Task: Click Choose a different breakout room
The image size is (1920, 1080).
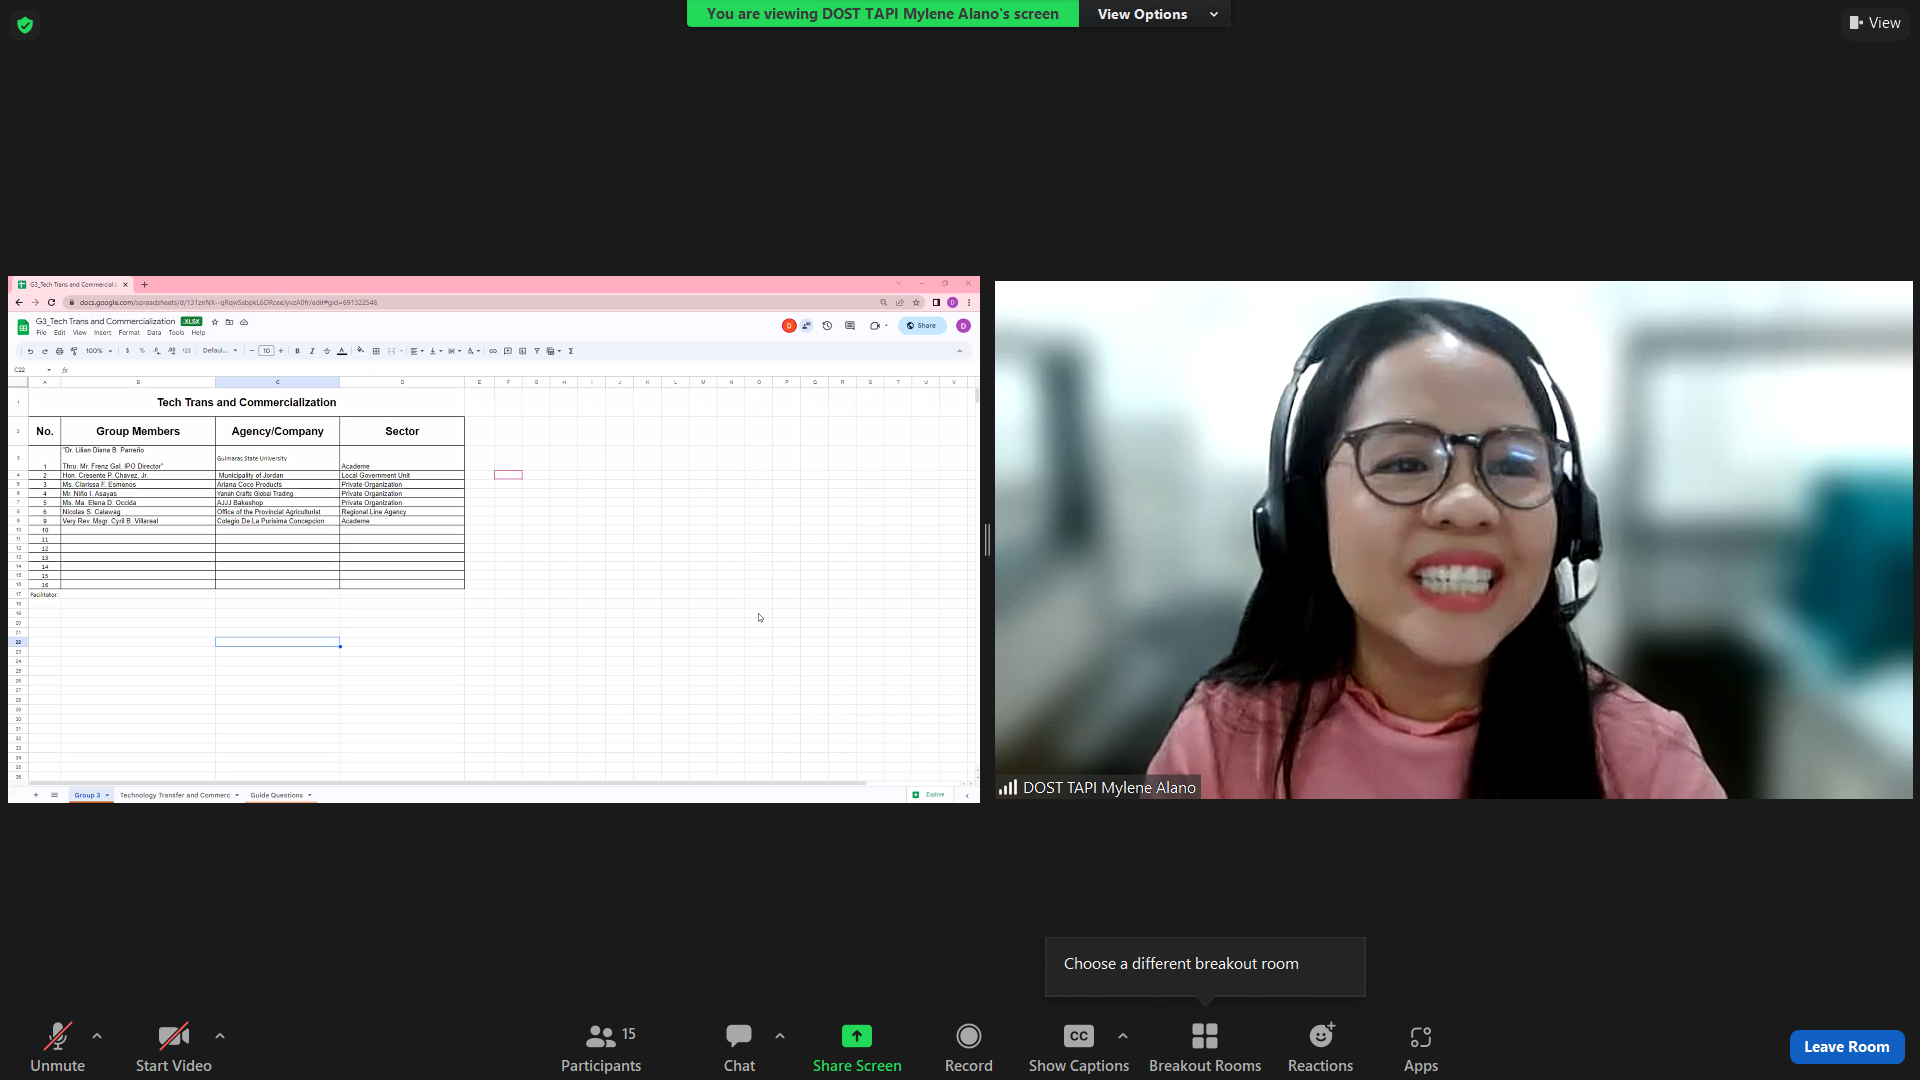Action: [1182, 963]
